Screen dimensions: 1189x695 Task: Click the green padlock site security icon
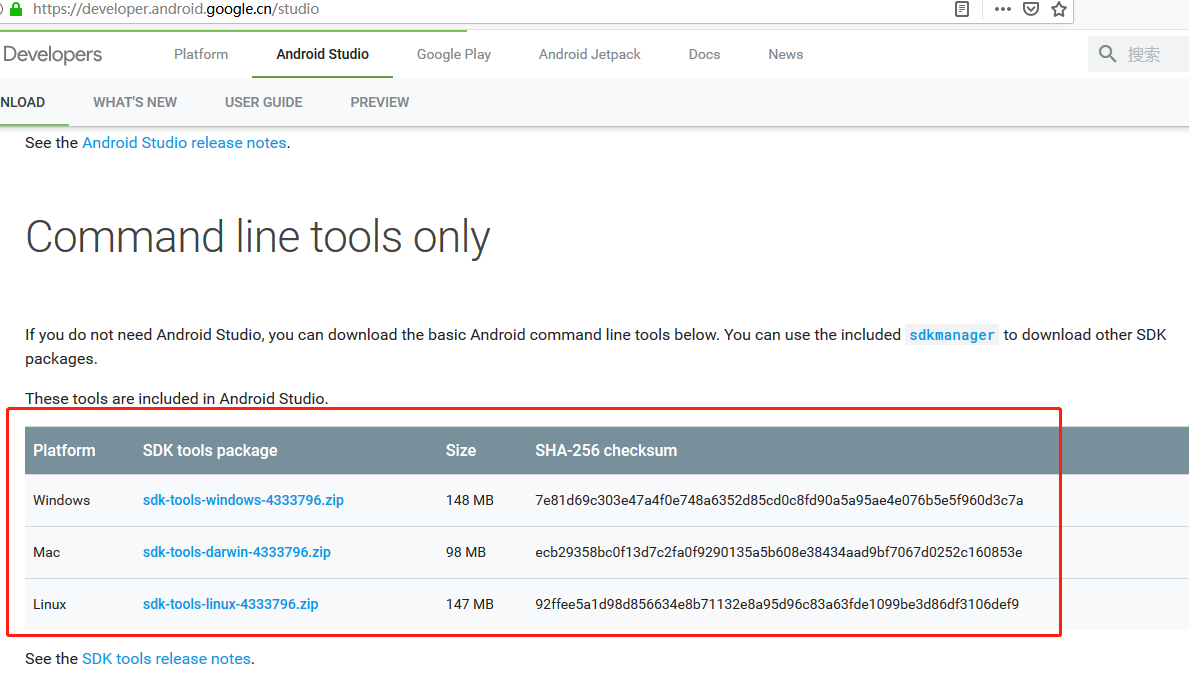15,9
